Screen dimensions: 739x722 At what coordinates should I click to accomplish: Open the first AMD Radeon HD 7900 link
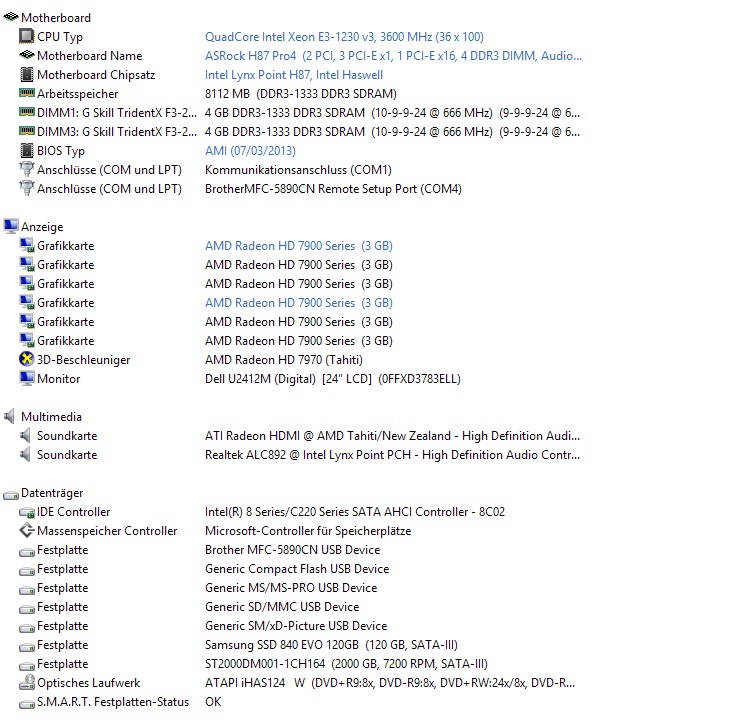[299, 246]
